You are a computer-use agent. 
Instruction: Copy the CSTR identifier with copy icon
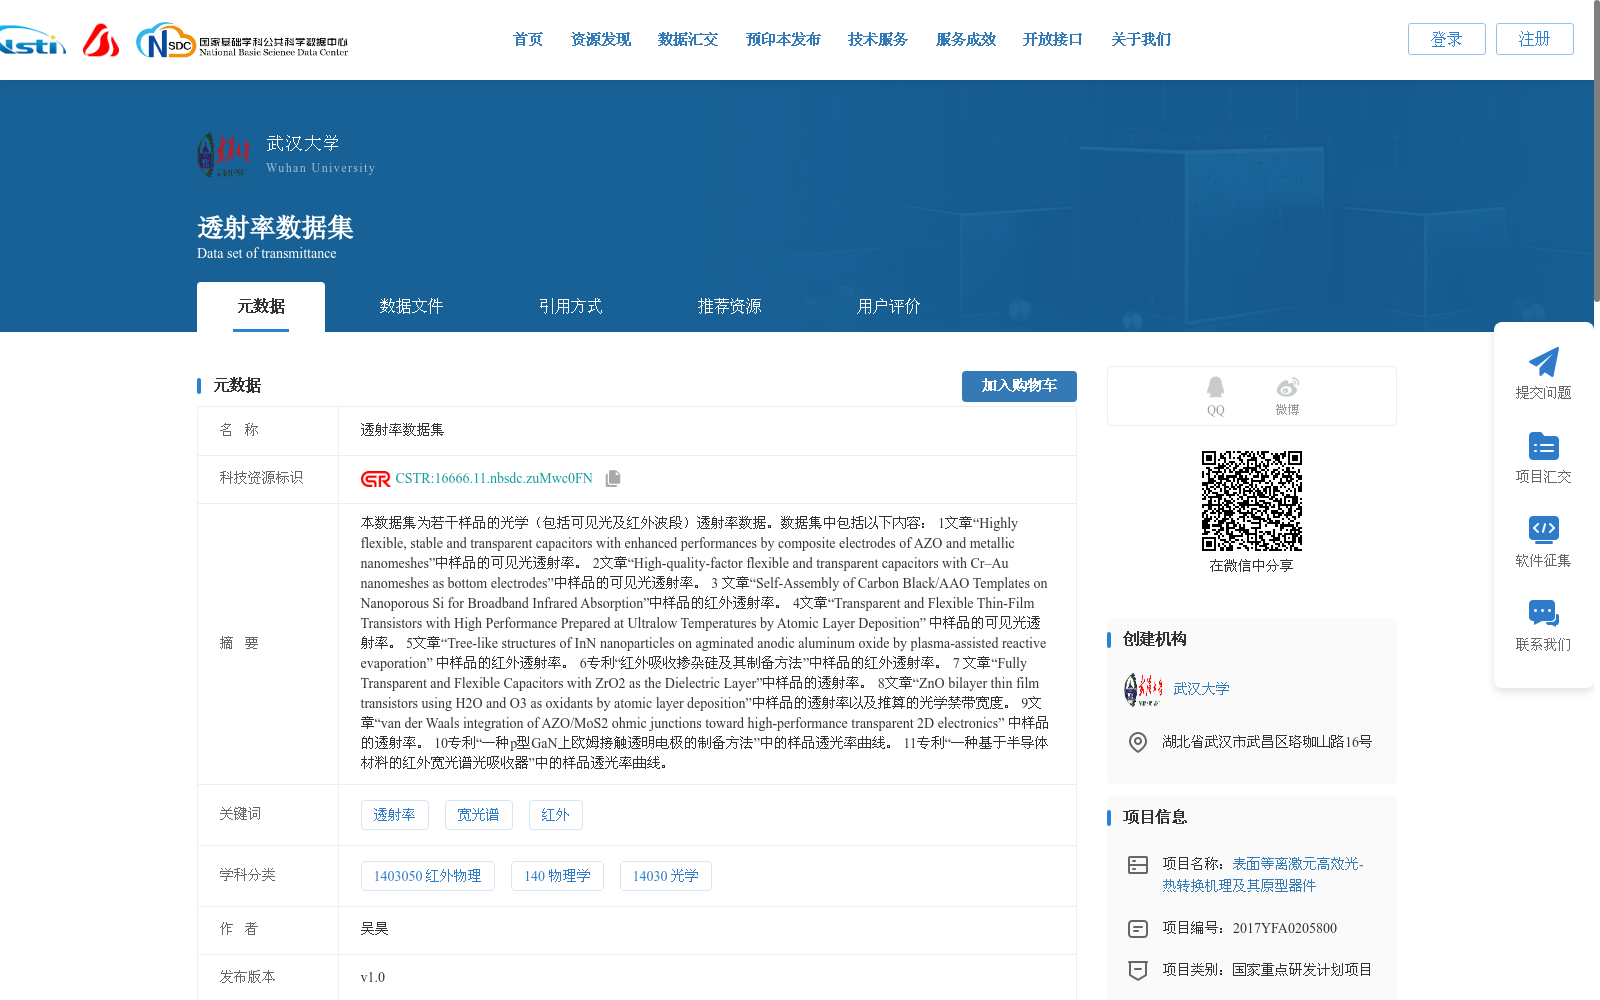point(613,479)
